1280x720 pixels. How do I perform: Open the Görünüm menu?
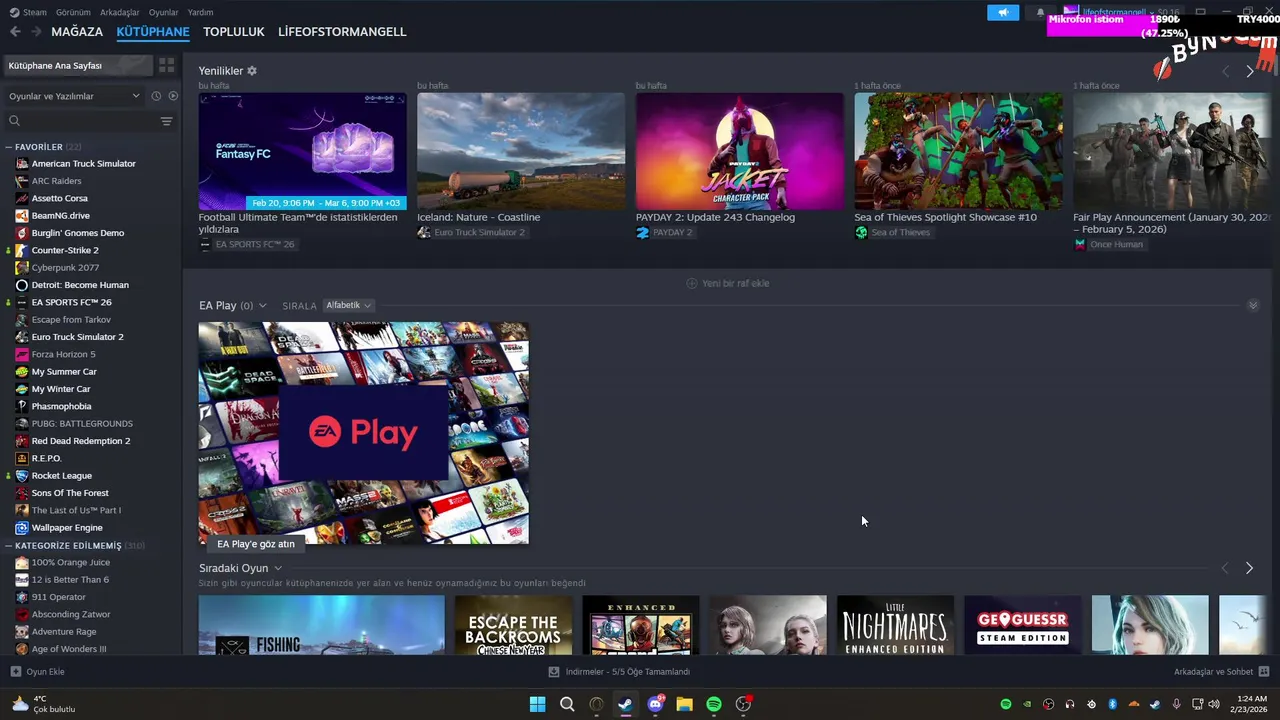click(x=73, y=12)
